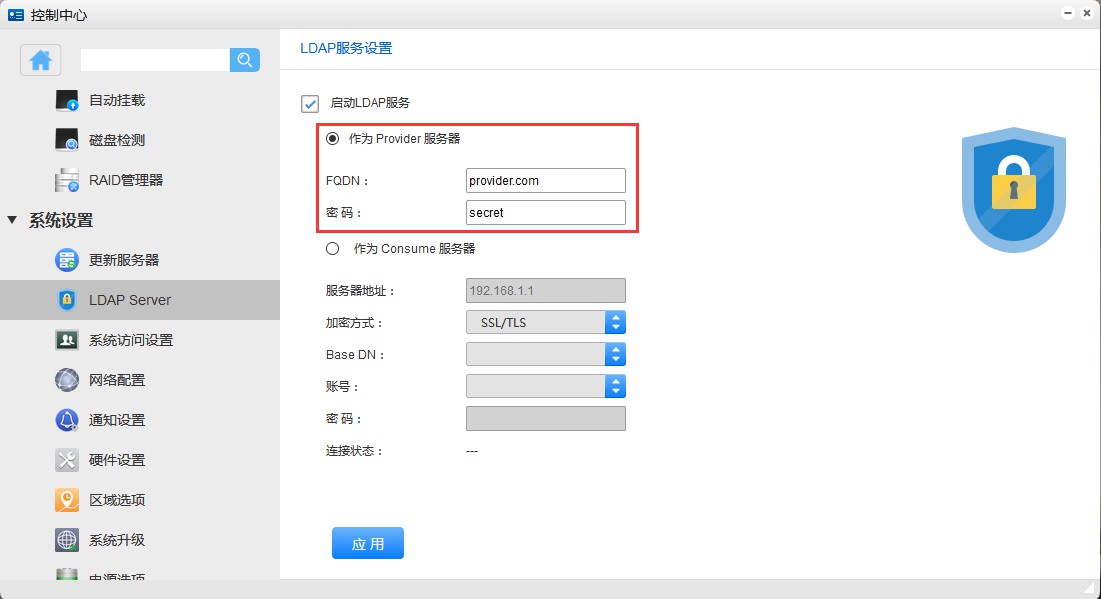The image size is (1101, 599).
Task: Toggle the 启动LDAP服务 checkbox
Action: [310, 103]
